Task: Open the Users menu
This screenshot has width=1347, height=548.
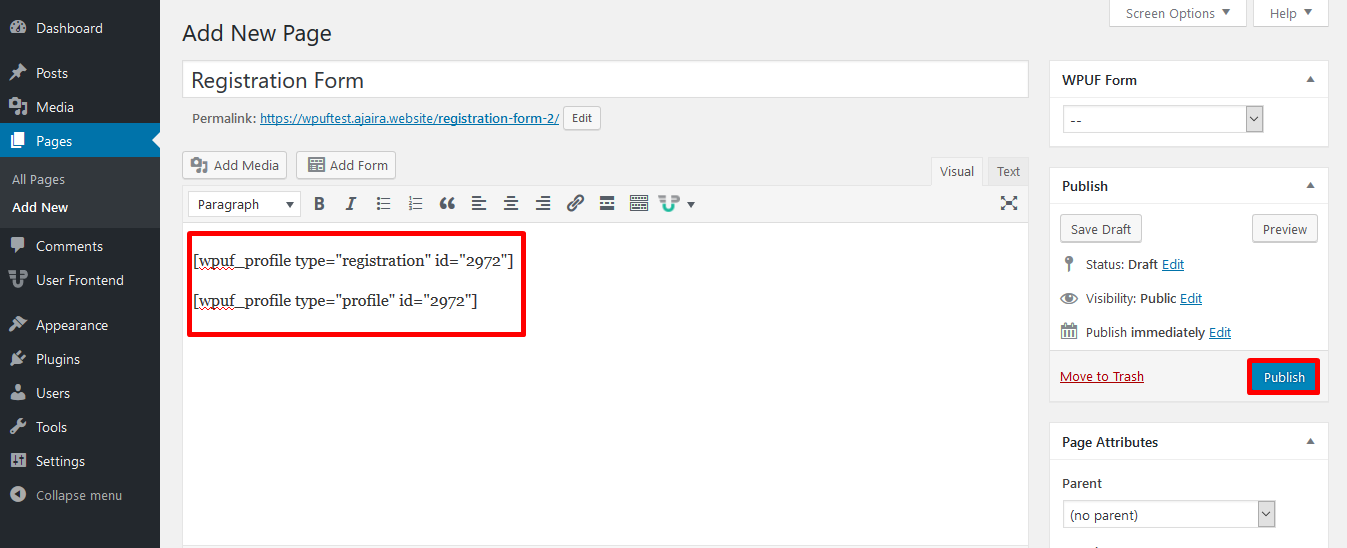Action: (x=80, y=393)
